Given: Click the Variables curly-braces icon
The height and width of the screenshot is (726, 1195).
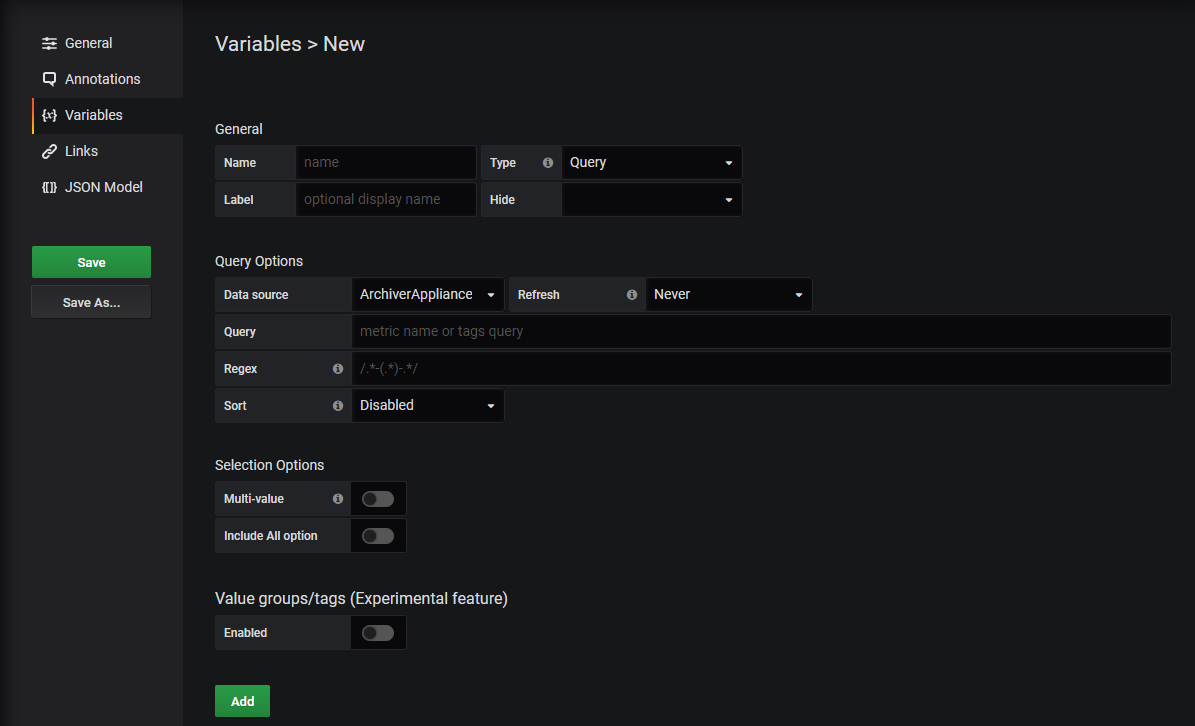Looking at the screenshot, I should (x=48, y=115).
